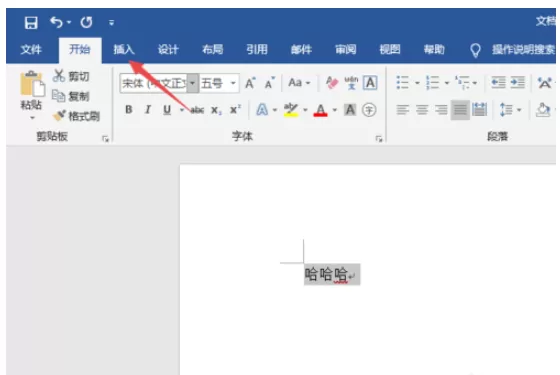
Task: Open the phonetic guide (拼音) tool
Action: coord(351,83)
